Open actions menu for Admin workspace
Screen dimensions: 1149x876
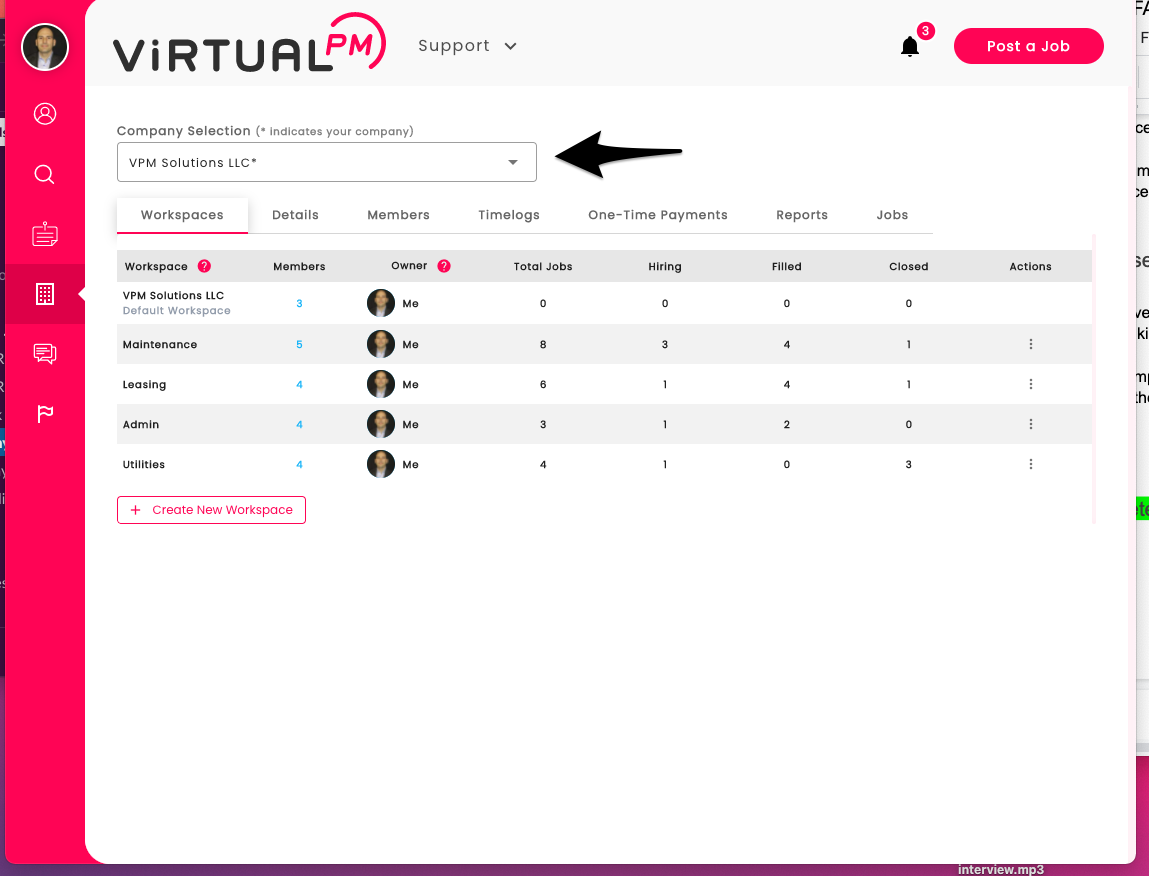click(x=1030, y=424)
